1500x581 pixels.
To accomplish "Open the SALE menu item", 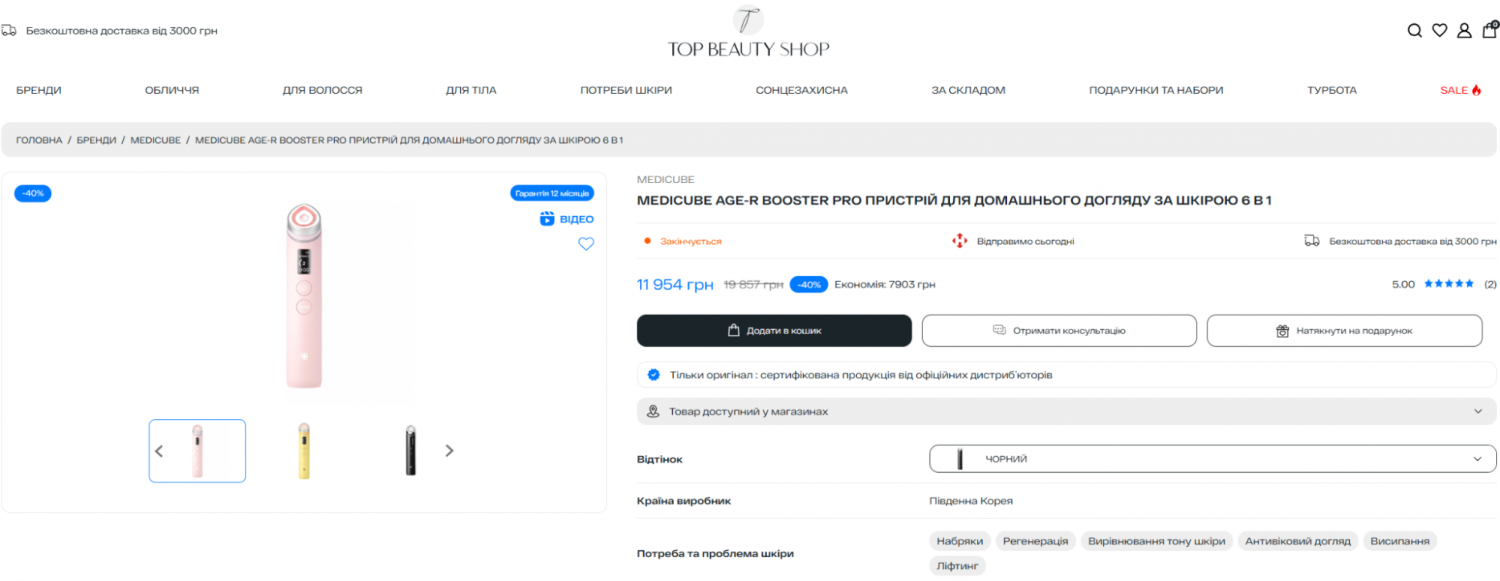I will [x=1461, y=90].
